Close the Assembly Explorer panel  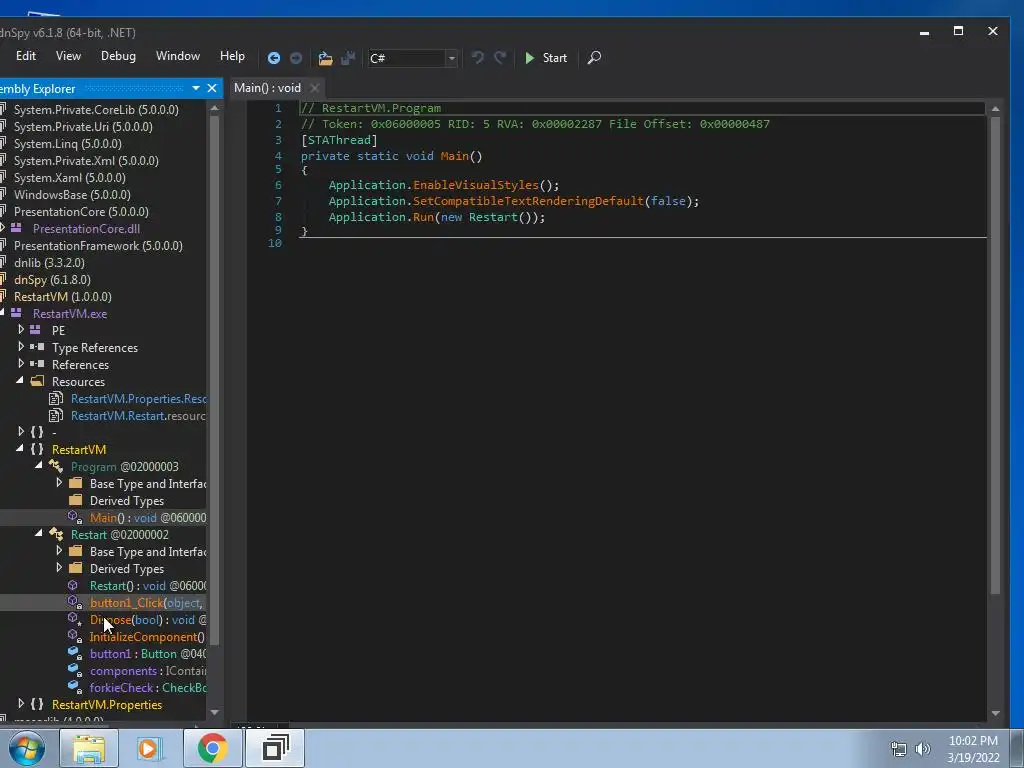[212, 88]
